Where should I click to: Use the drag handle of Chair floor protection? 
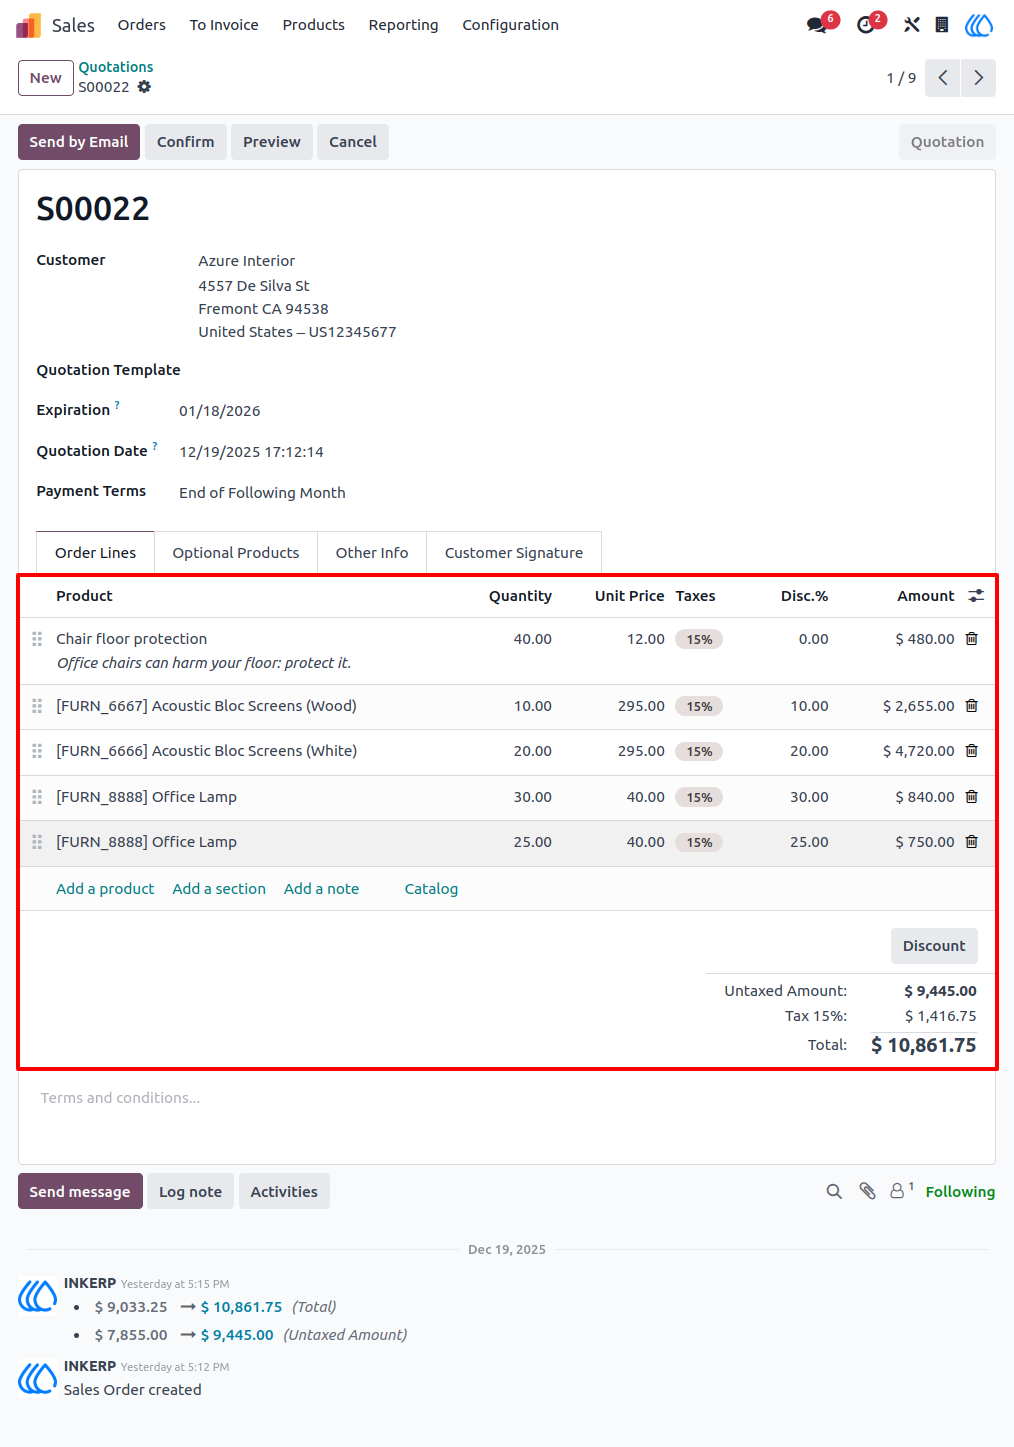click(x=37, y=639)
